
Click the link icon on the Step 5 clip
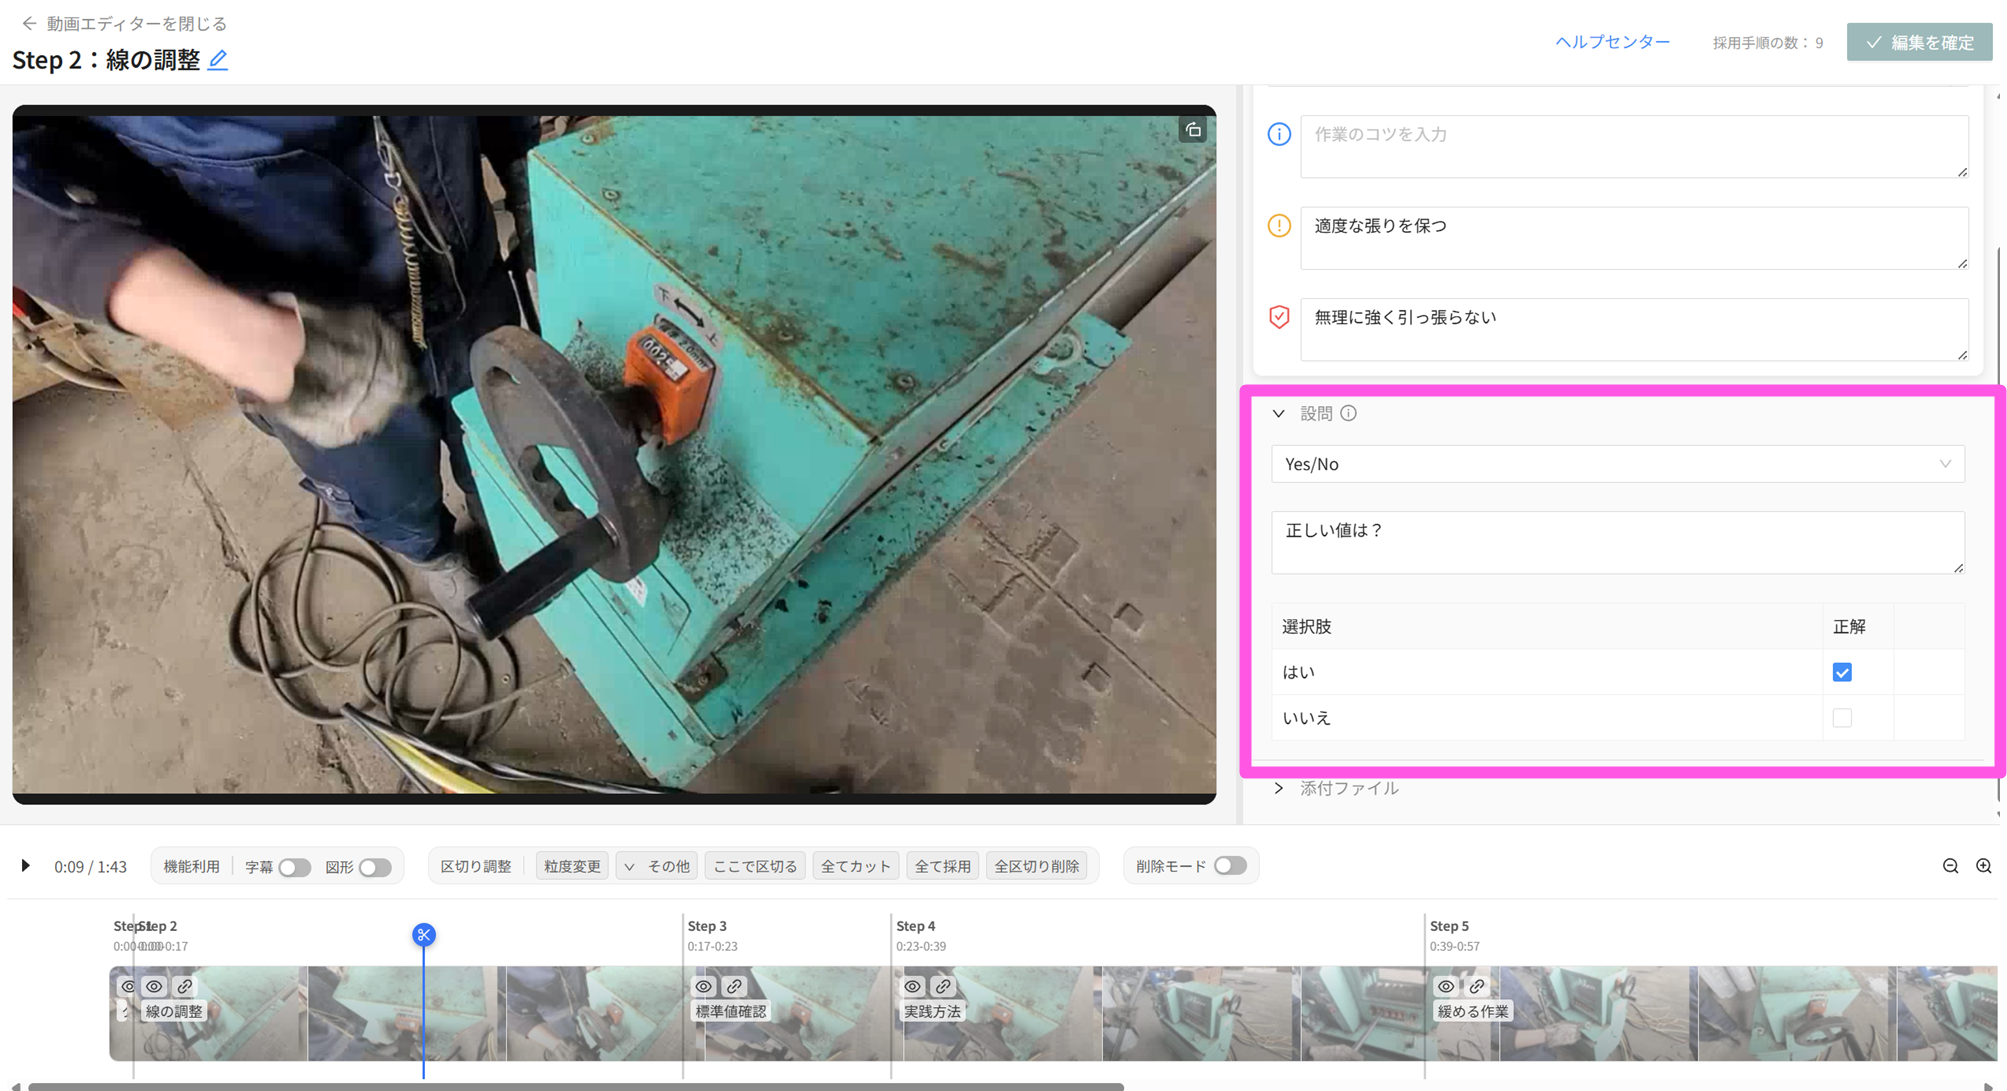pos(1477,986)
